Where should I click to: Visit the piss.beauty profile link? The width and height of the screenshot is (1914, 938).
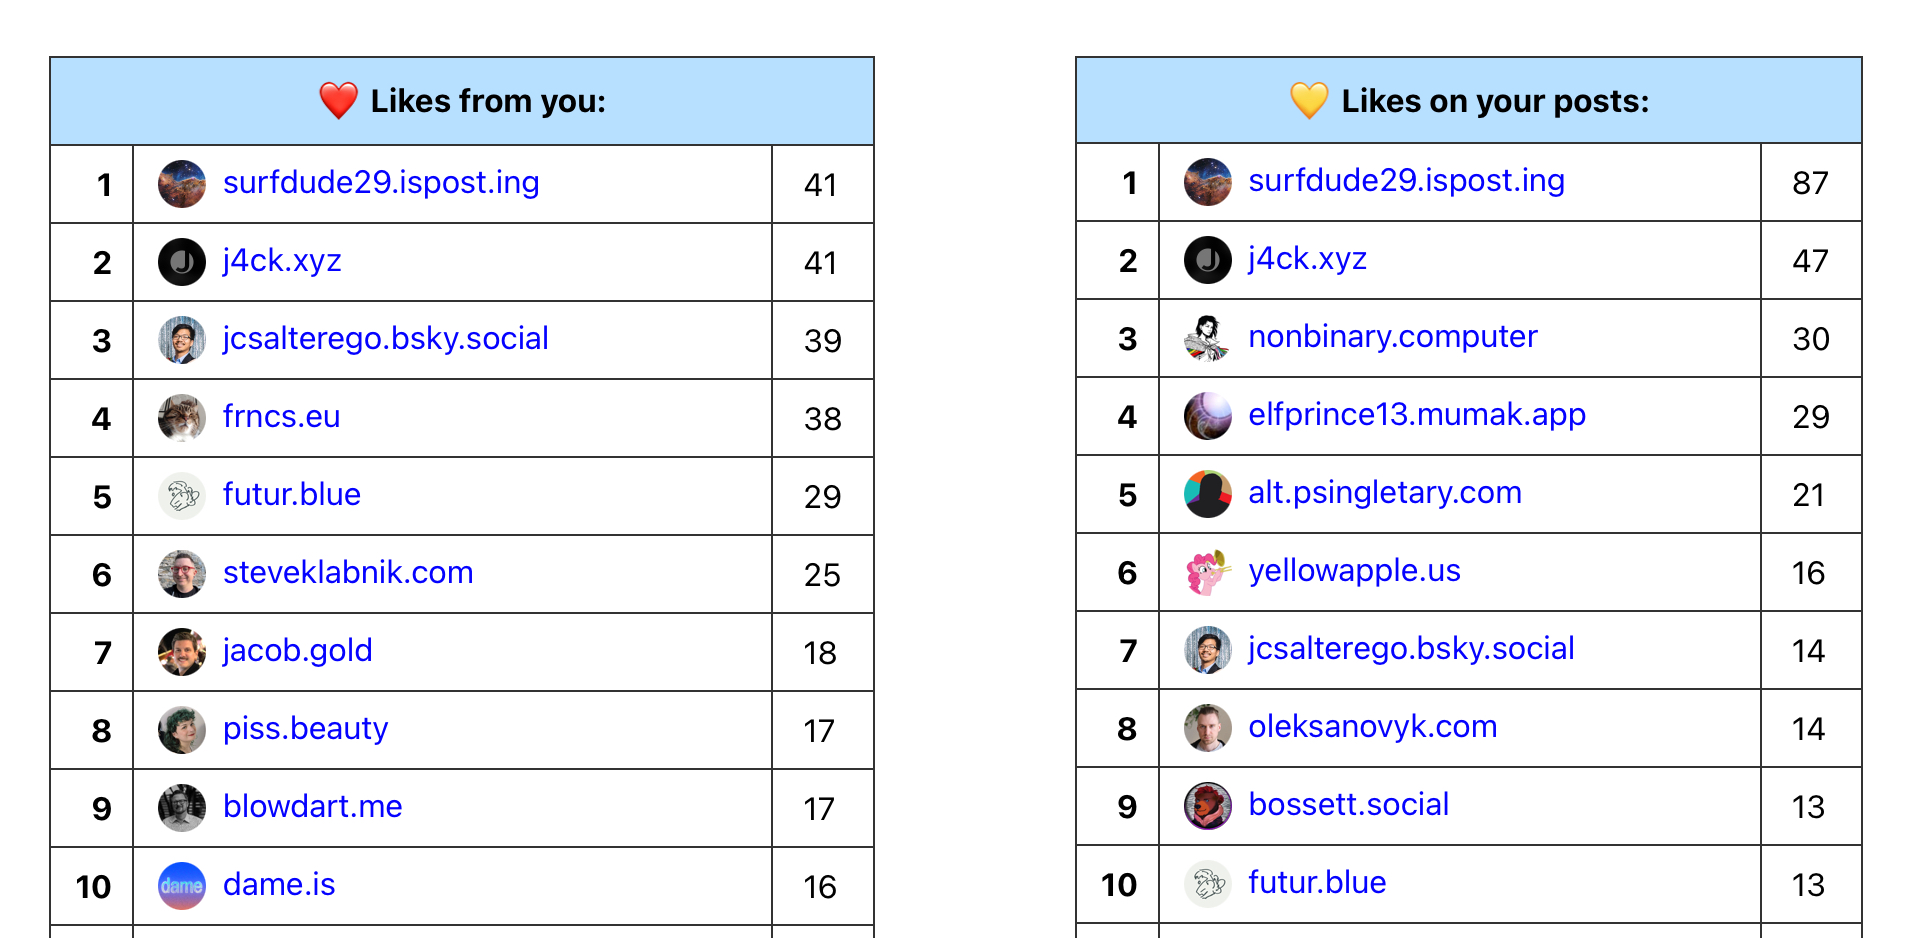tap(305, 729)
